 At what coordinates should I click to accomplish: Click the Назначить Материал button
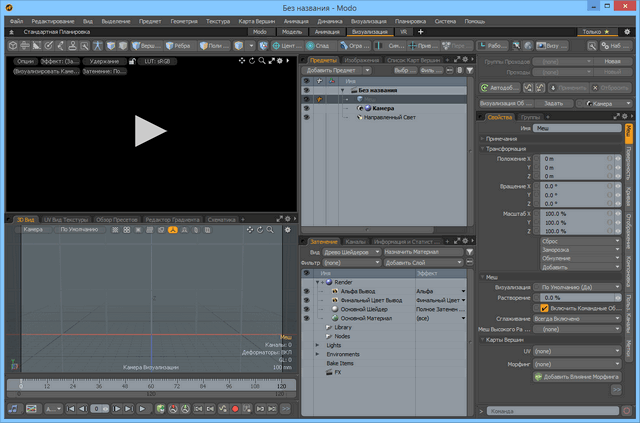pos(410,252)
